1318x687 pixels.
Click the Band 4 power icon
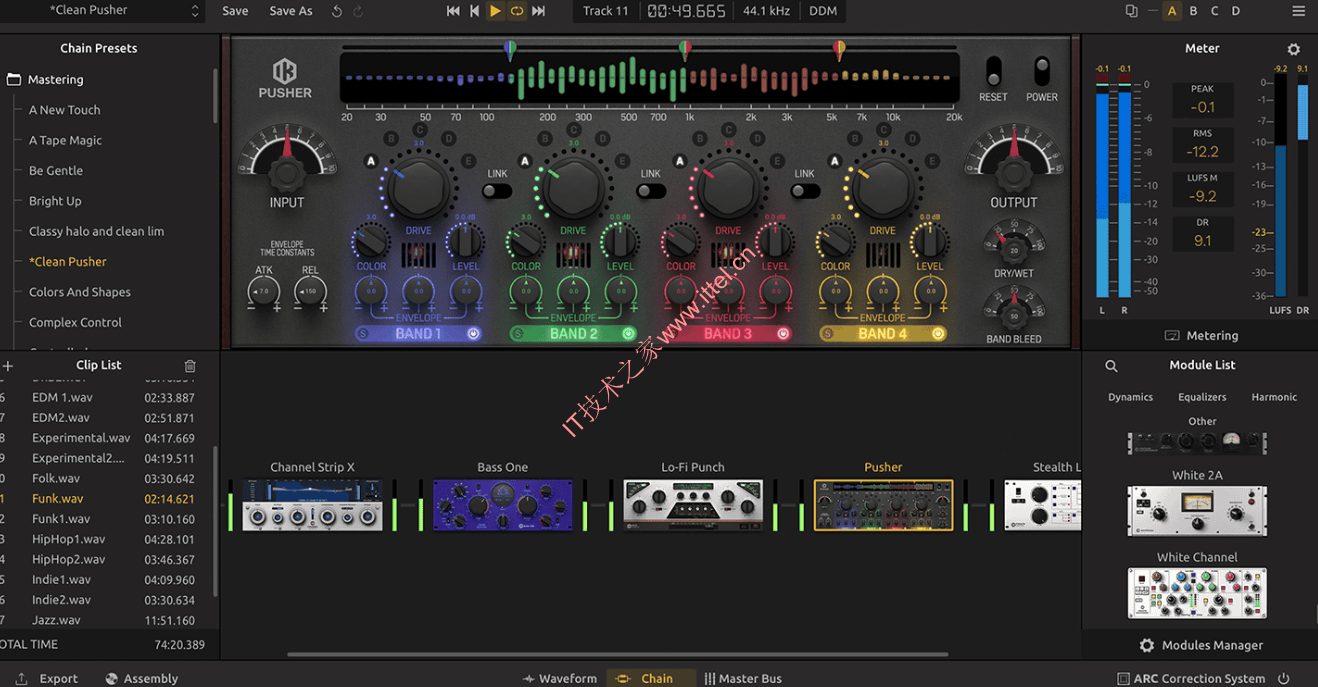pyautogui.click(x=938, y=333)
